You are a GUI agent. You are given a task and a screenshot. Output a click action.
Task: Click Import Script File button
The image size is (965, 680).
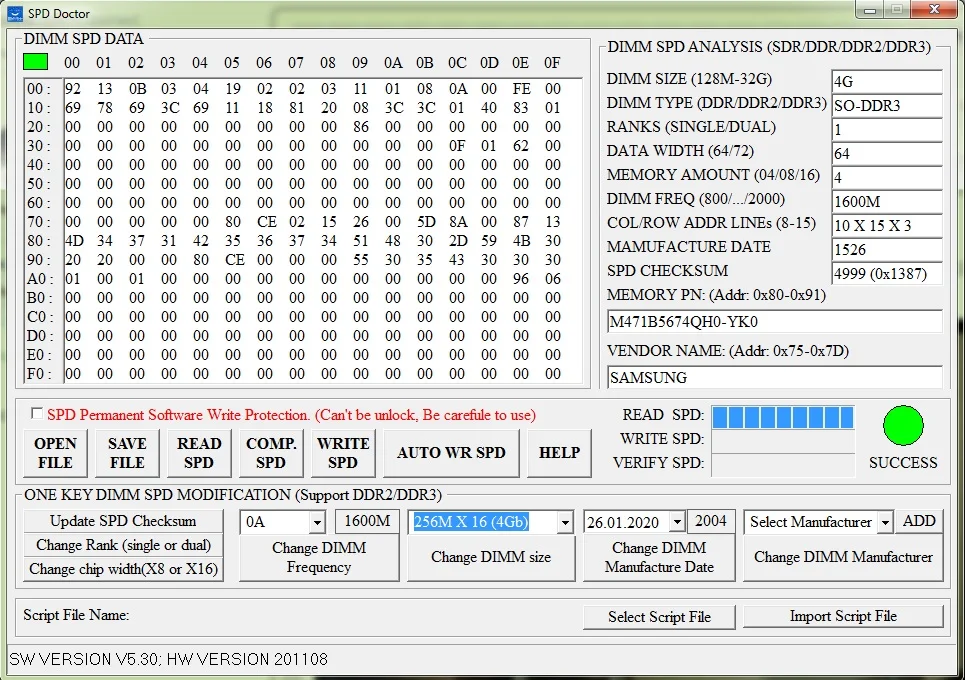point(843,617)
